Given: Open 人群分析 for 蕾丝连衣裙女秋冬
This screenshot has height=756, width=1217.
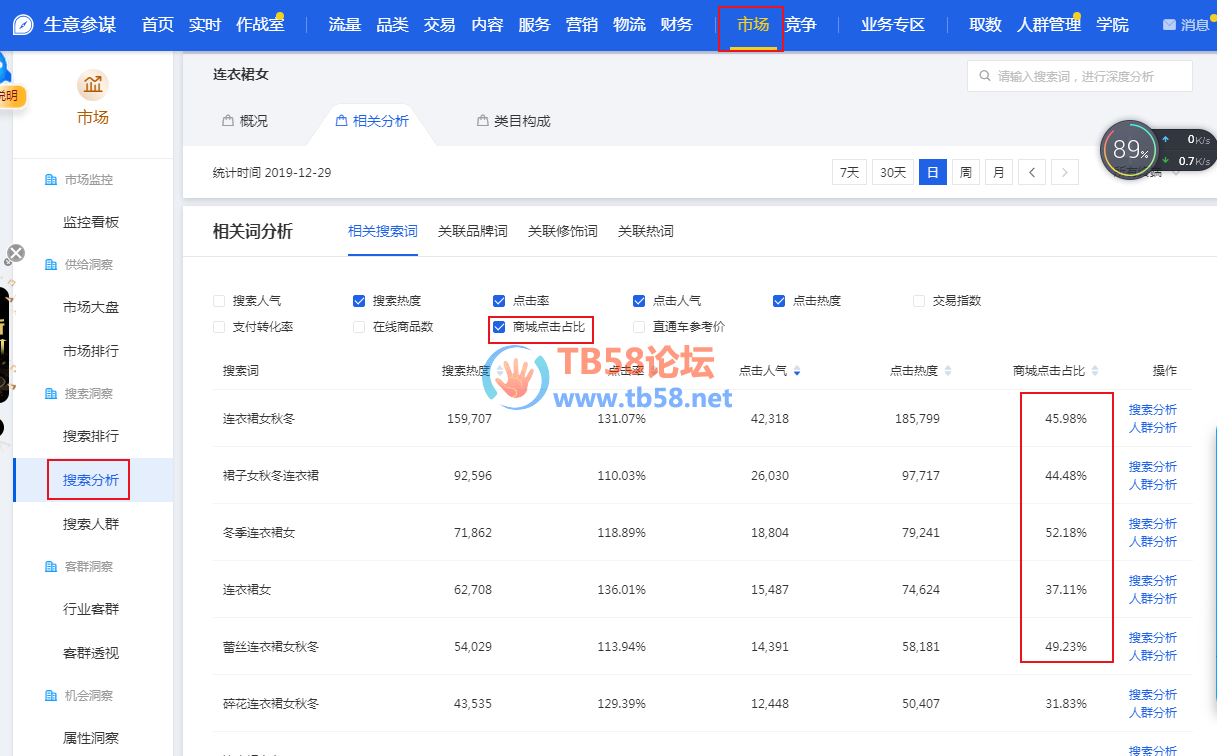Looking at the screenshot, I should pyautogui.click(x=1153, y=656).
